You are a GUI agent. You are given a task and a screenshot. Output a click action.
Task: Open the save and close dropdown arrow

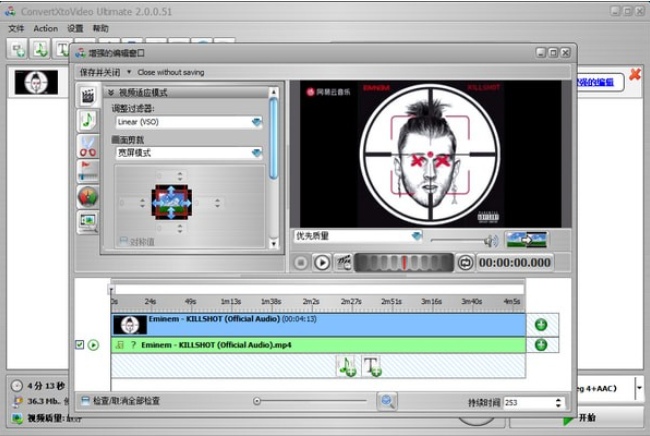click(129, 72)
